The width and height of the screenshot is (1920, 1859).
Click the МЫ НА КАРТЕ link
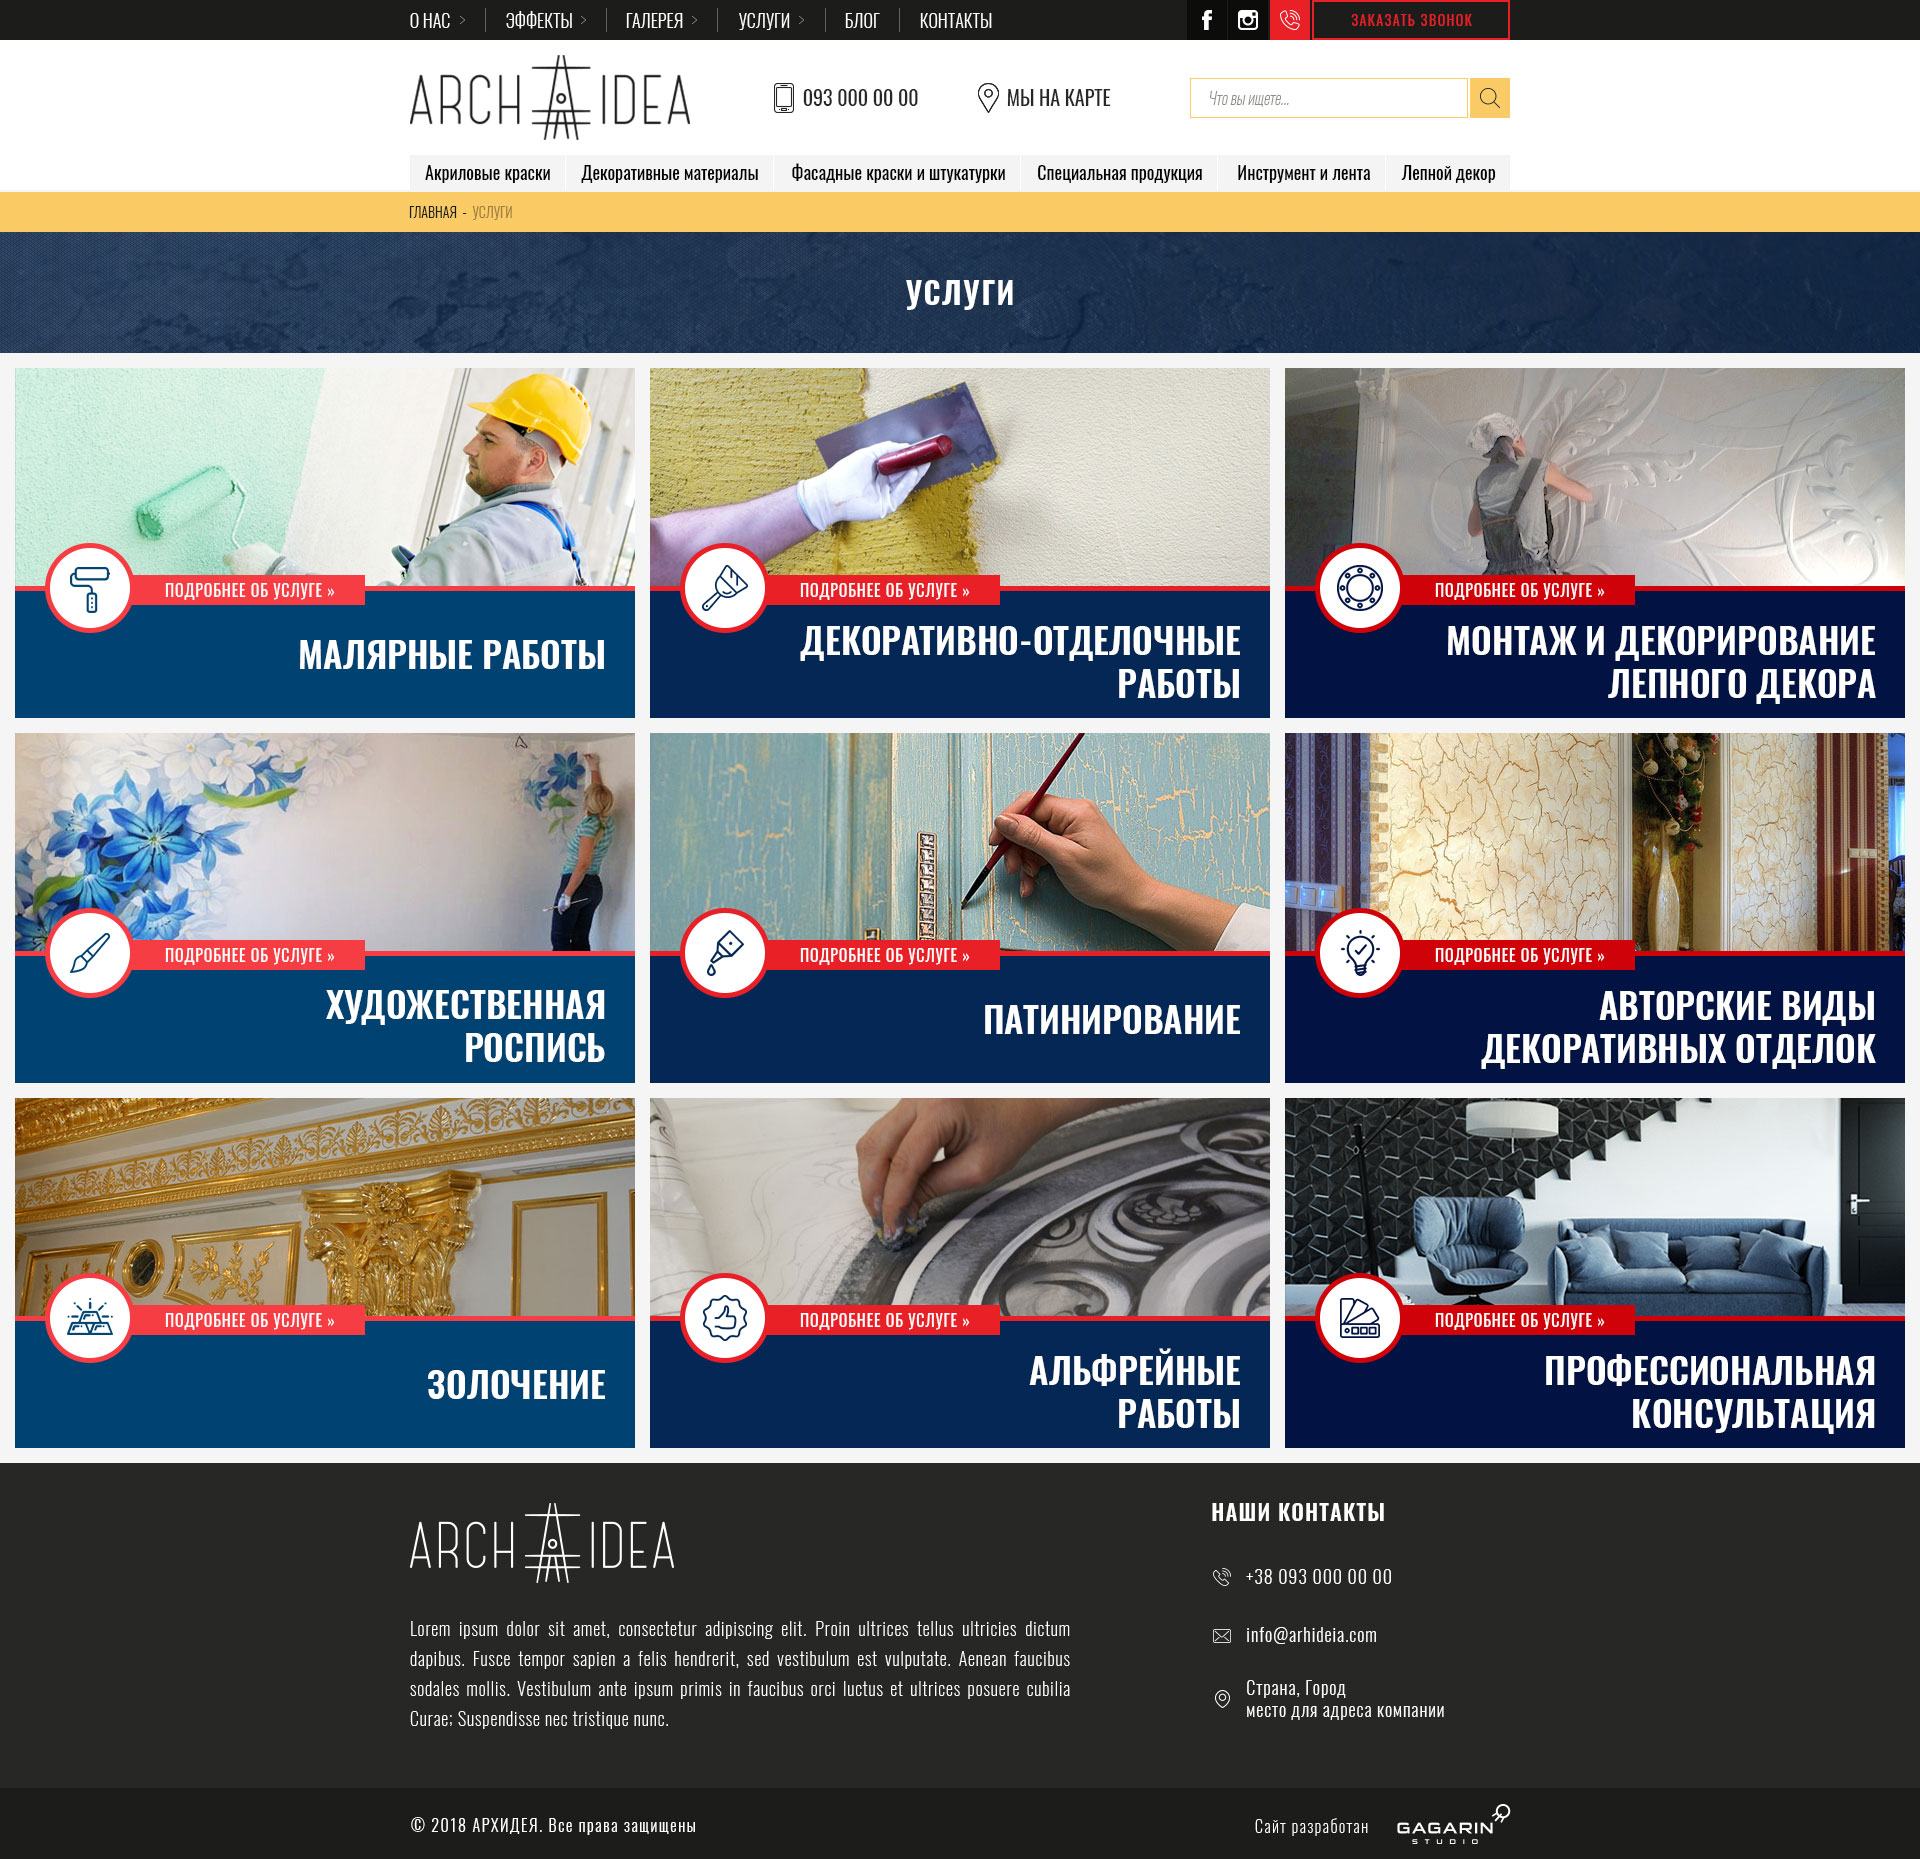(1058, 98)
